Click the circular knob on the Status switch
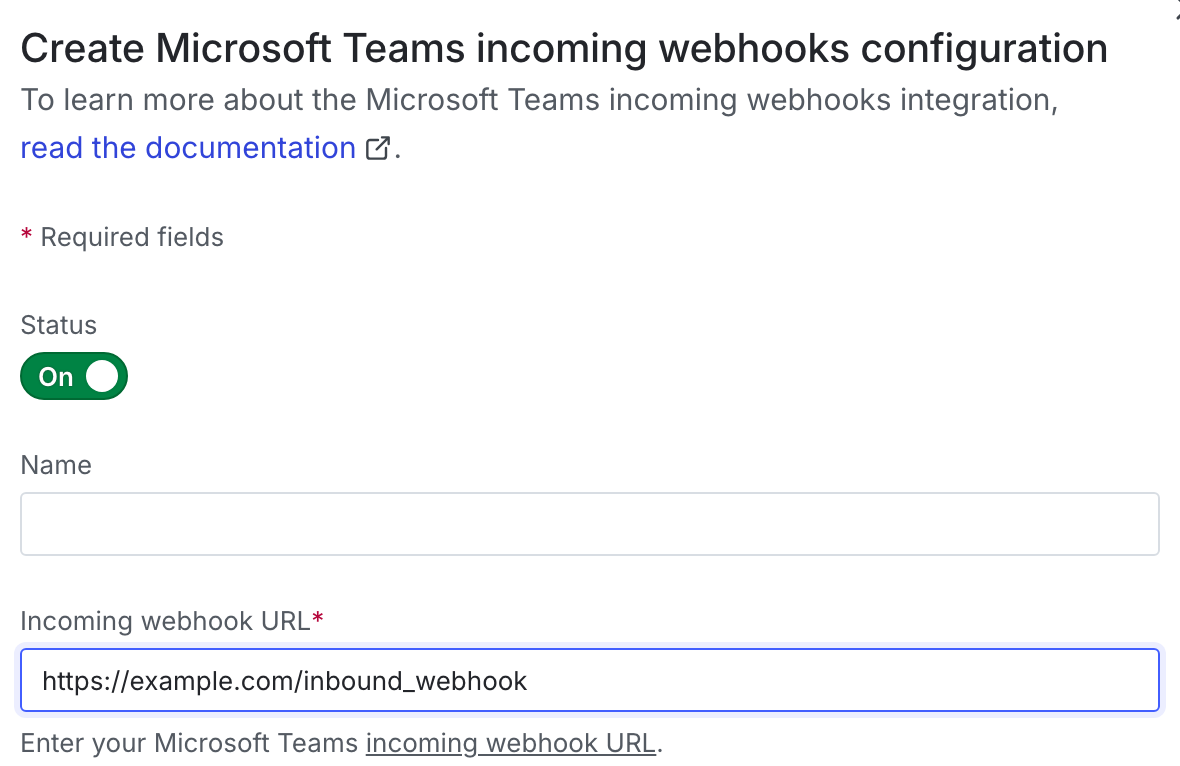The image size is (1180, 766). pyautogui.click(x=101, y=376)
